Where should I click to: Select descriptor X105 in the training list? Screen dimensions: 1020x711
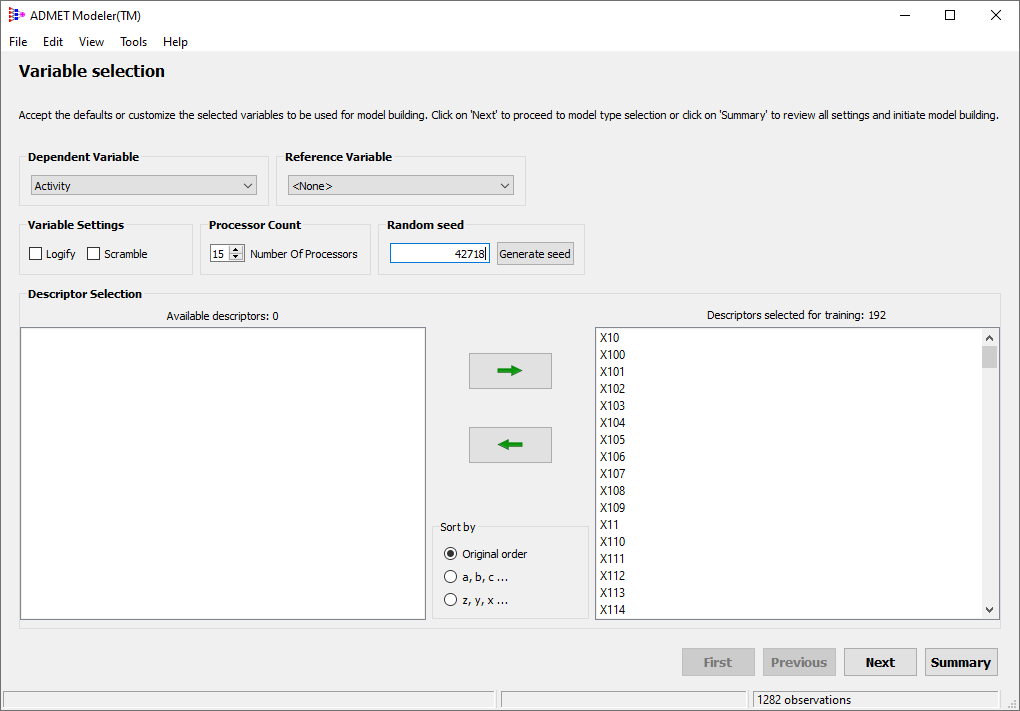[612, 440]
